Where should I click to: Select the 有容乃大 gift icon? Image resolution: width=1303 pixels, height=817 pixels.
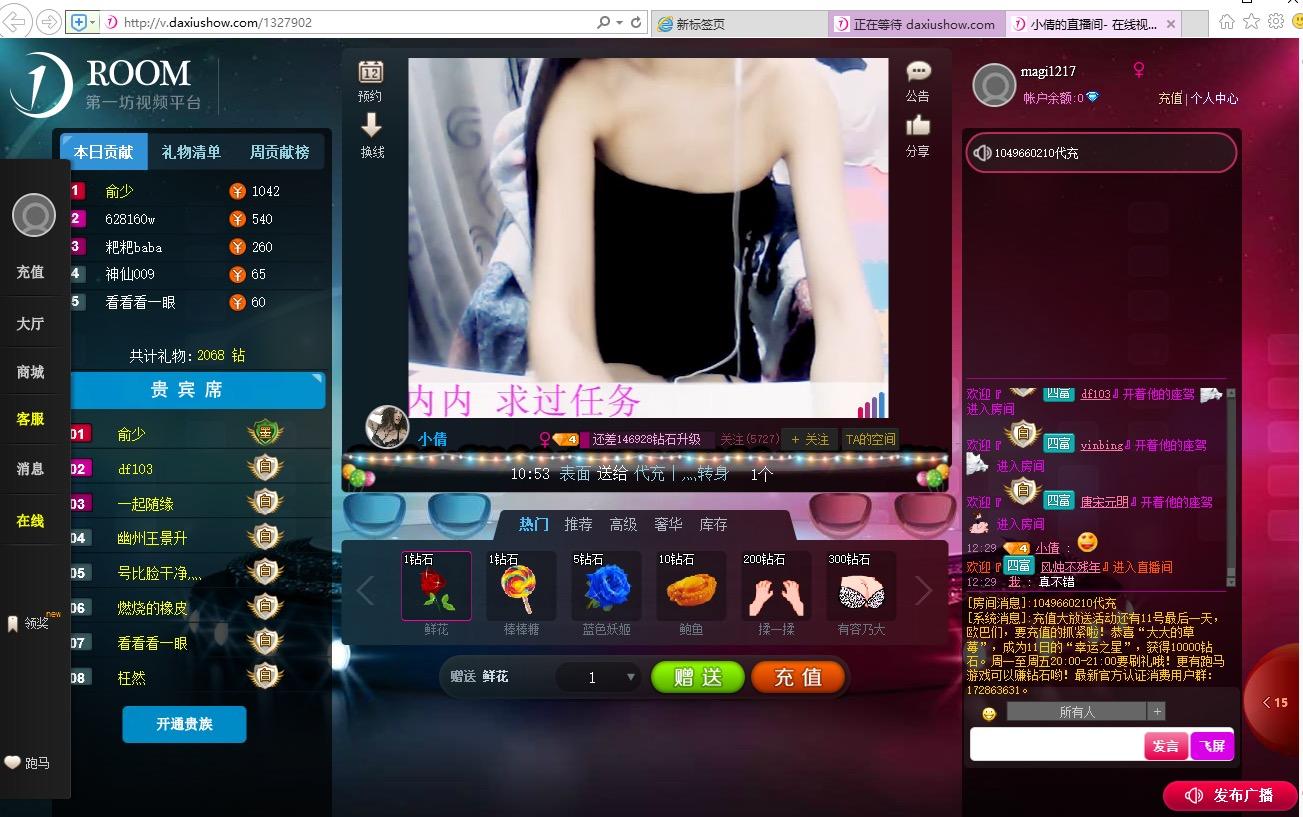(861, 586)
